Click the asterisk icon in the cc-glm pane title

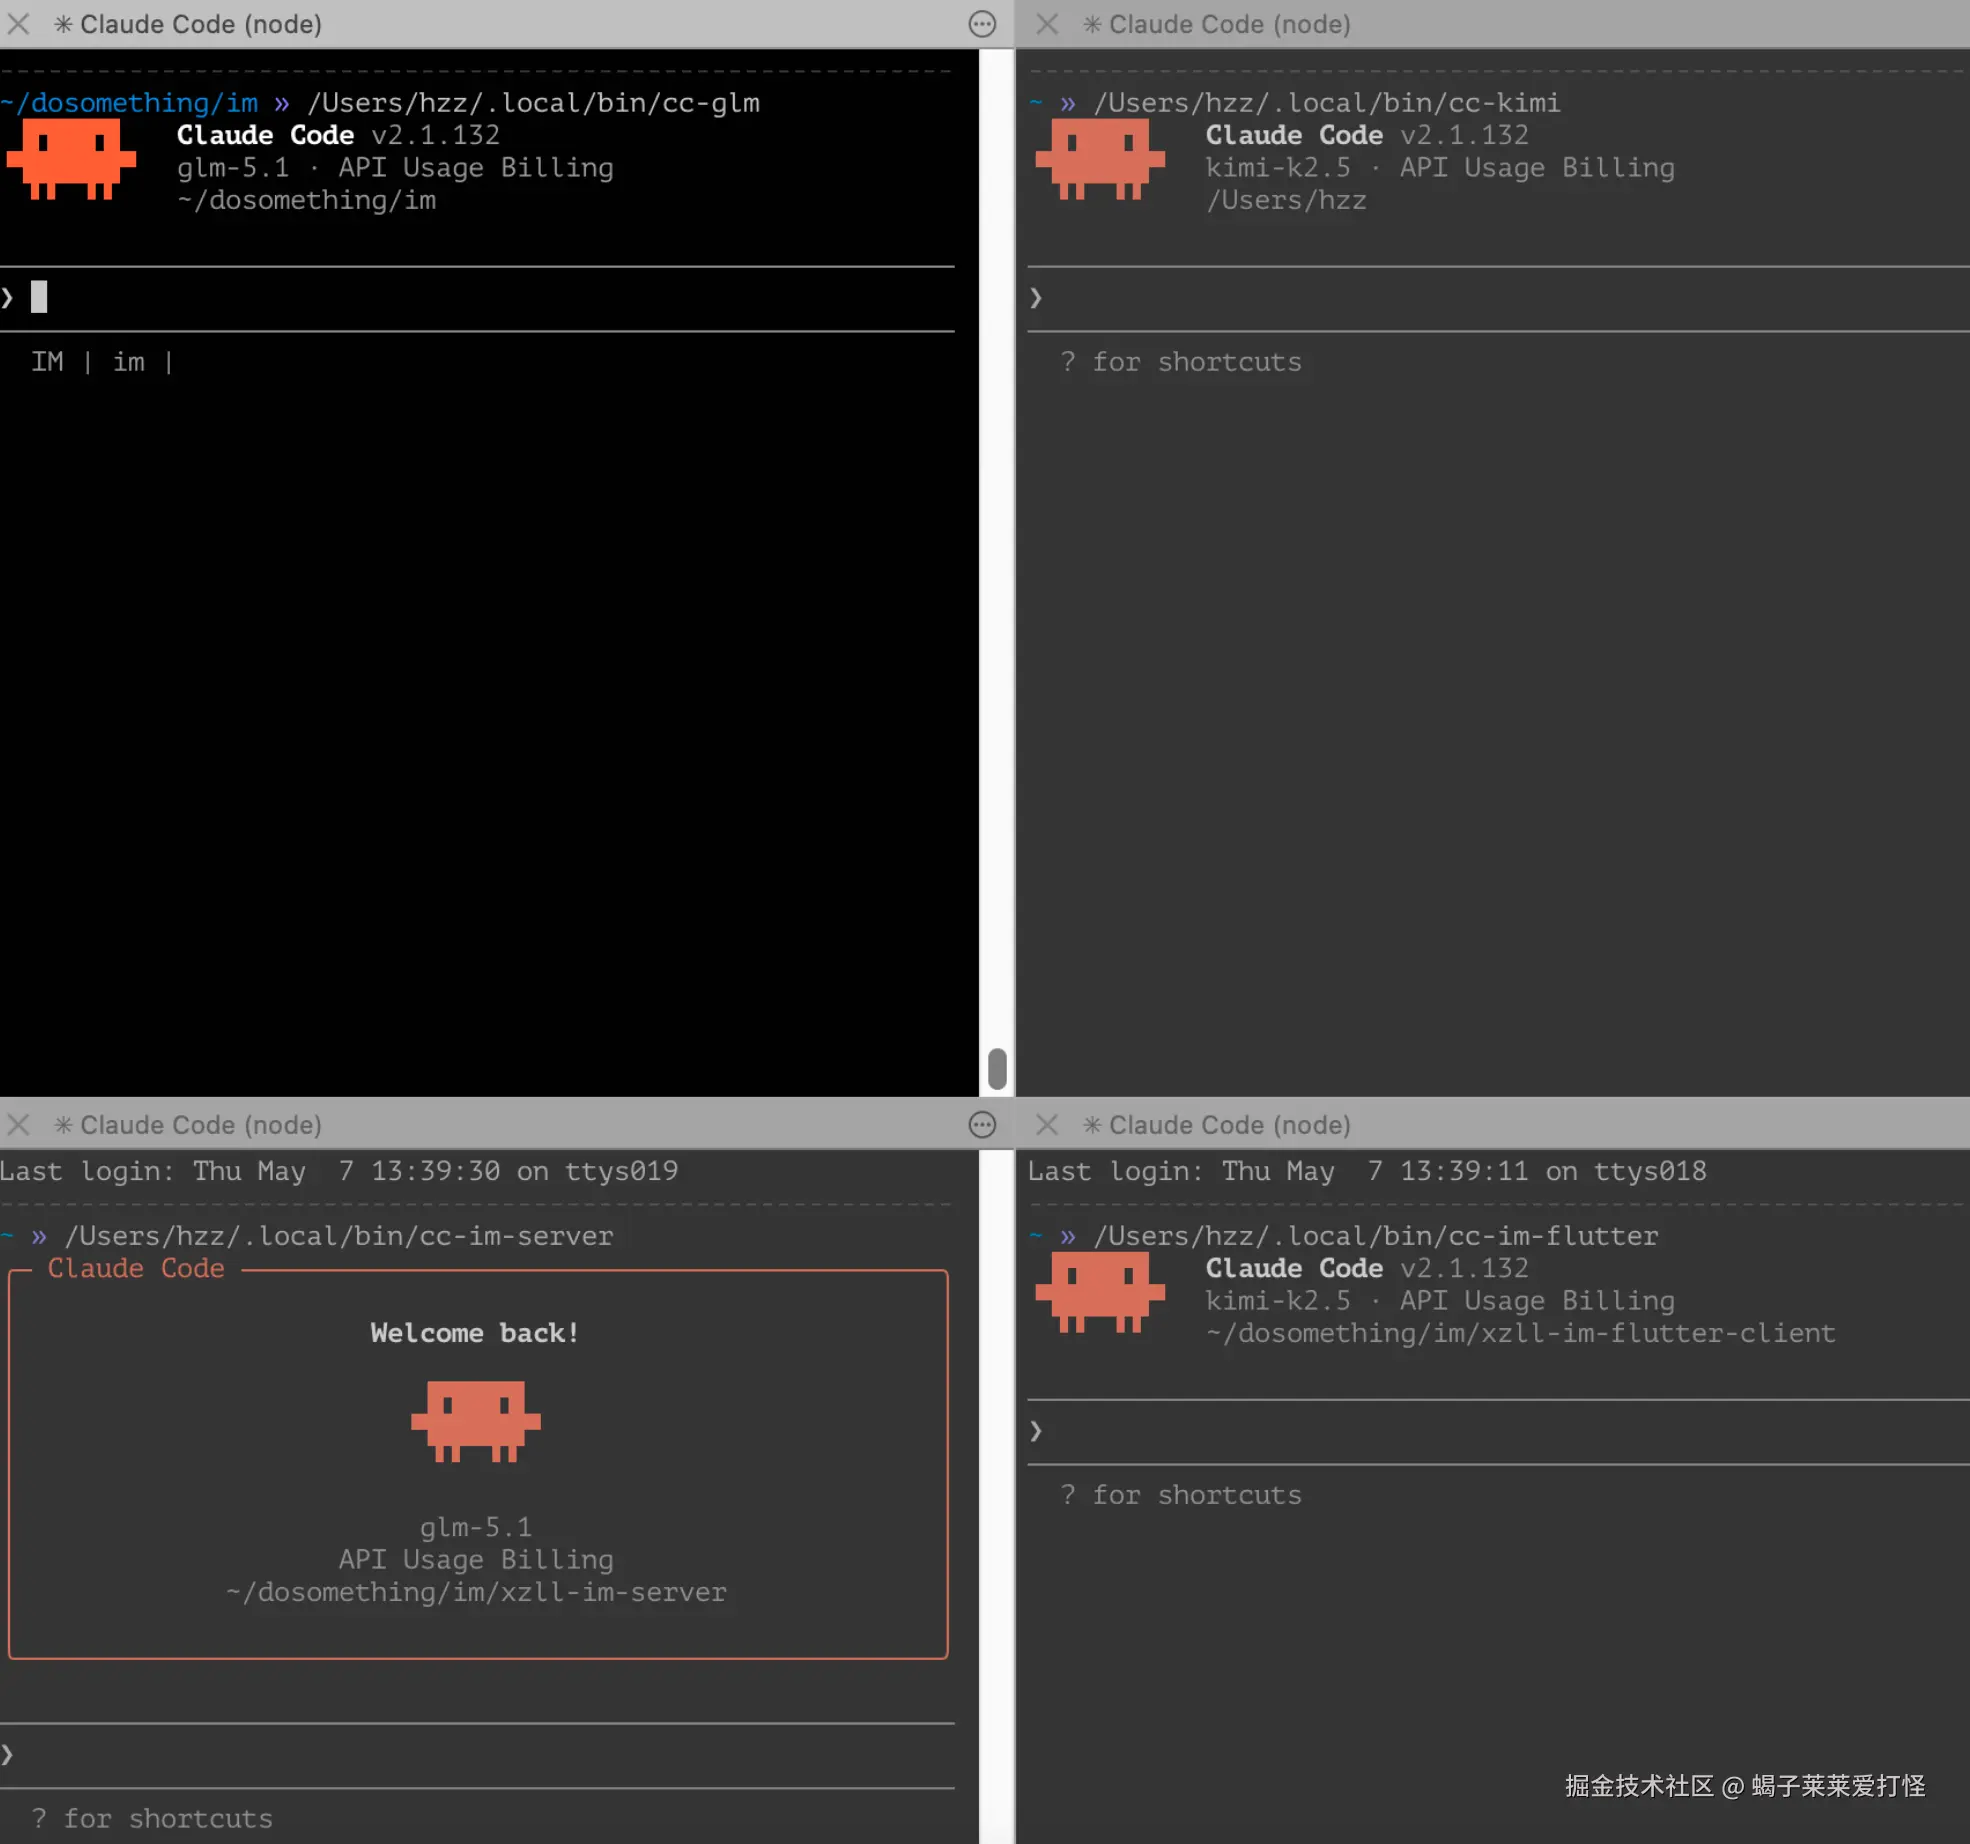point(63,24)
